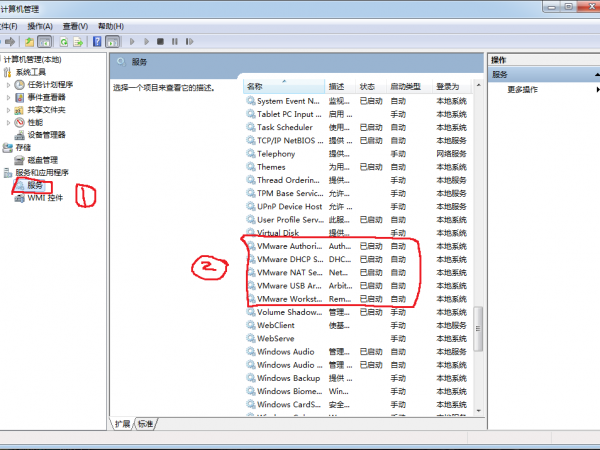The height and width of the screenshot is (450, 600).
Task: Expand the 共享文件夹 tree node arrow
Action: click(9, 110)
